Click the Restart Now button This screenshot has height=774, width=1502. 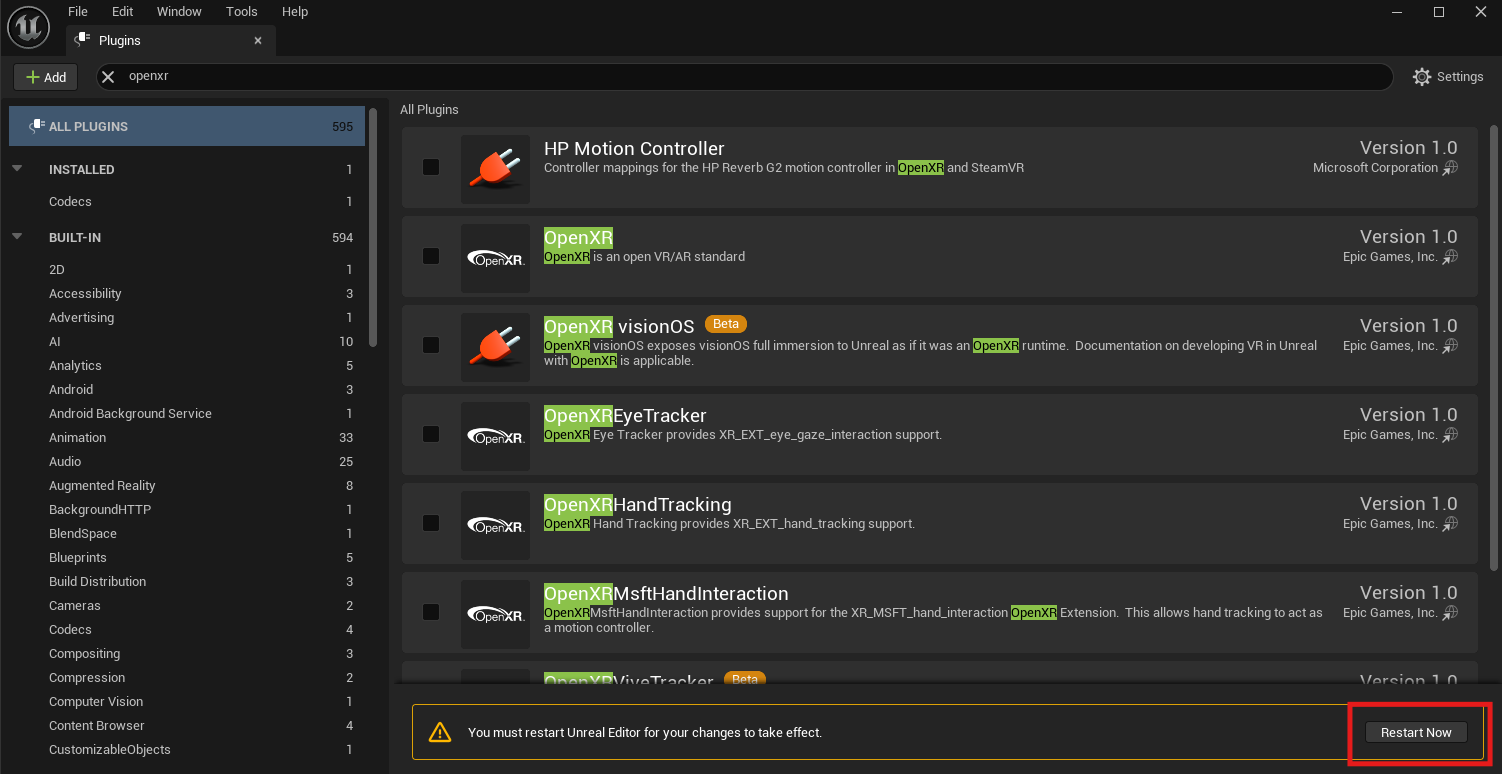click(x=1415, y=732)
